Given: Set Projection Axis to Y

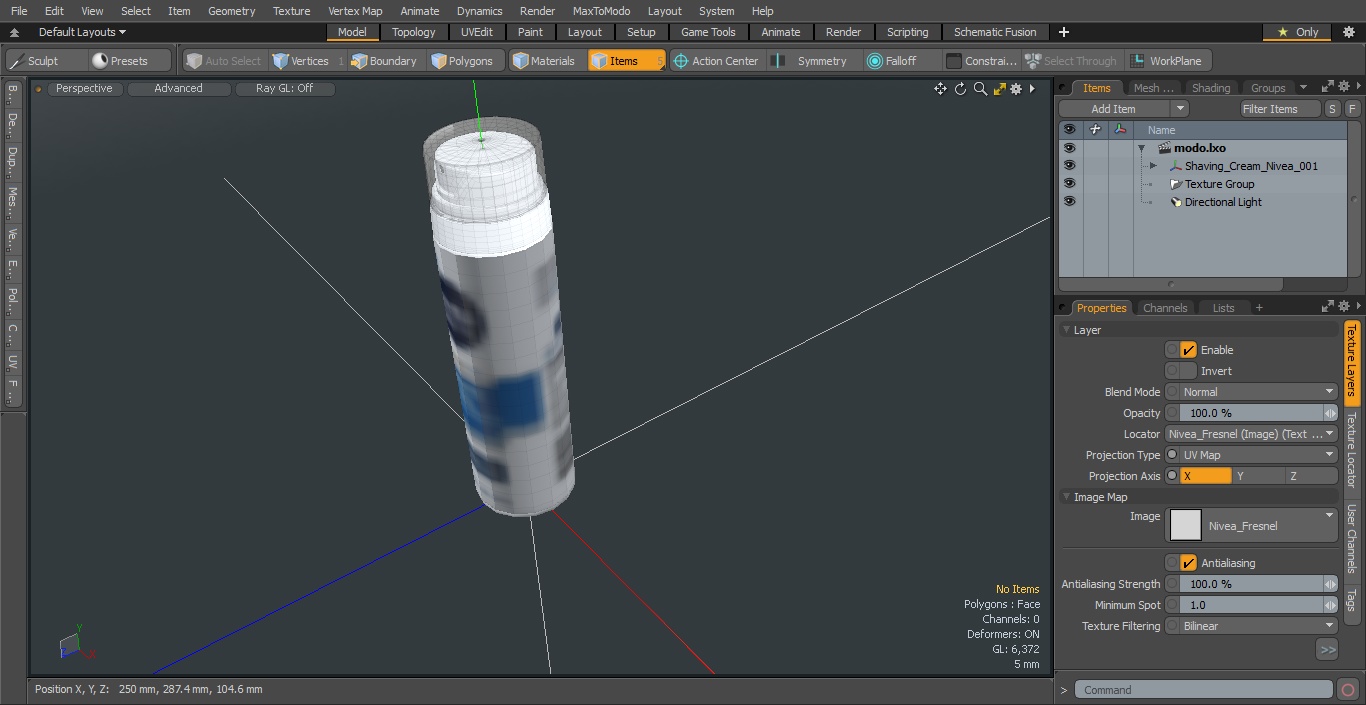Looking at the screenshot, I should 1258,476.
